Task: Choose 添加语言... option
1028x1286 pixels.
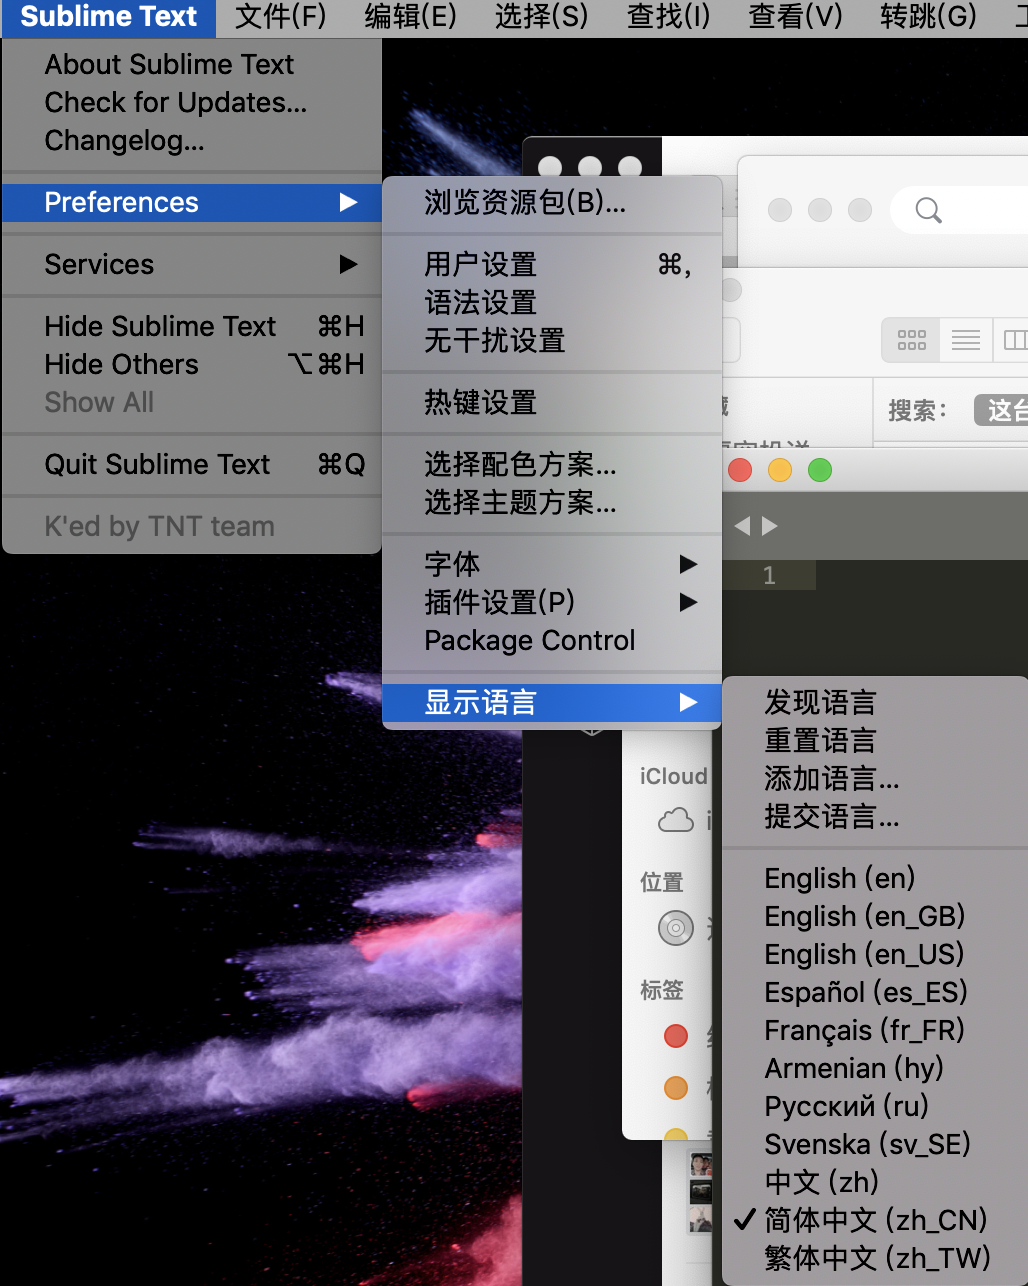Action: [875, 778]
